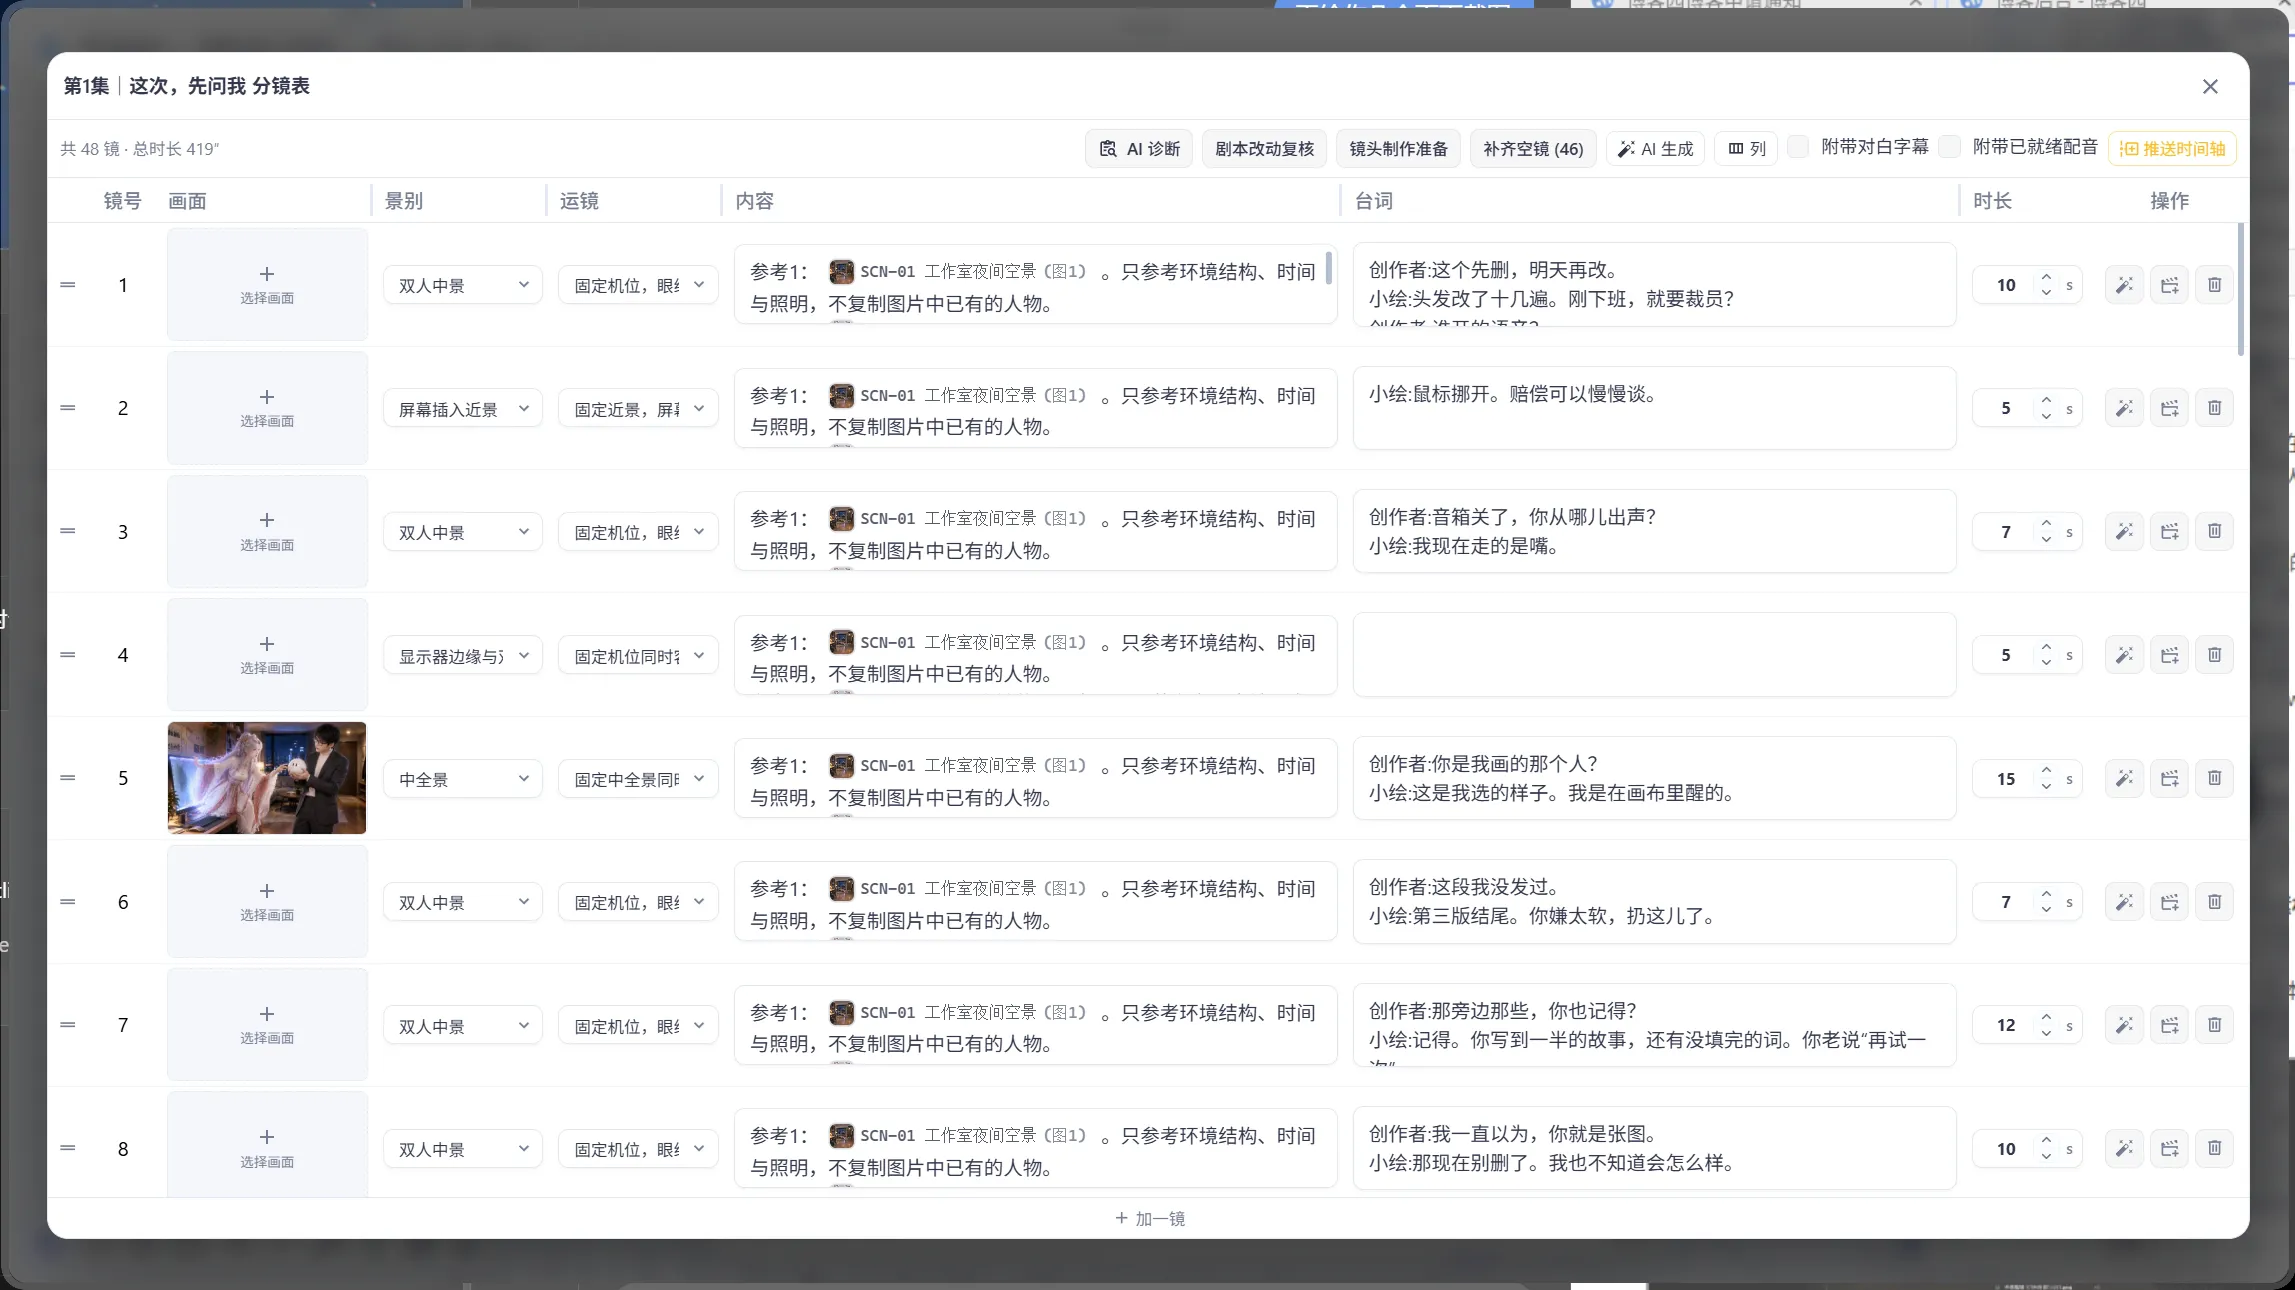The image size is (2295, 1290).
Task: Click the 推送时间轴 button
Action: coord(2172,149)
